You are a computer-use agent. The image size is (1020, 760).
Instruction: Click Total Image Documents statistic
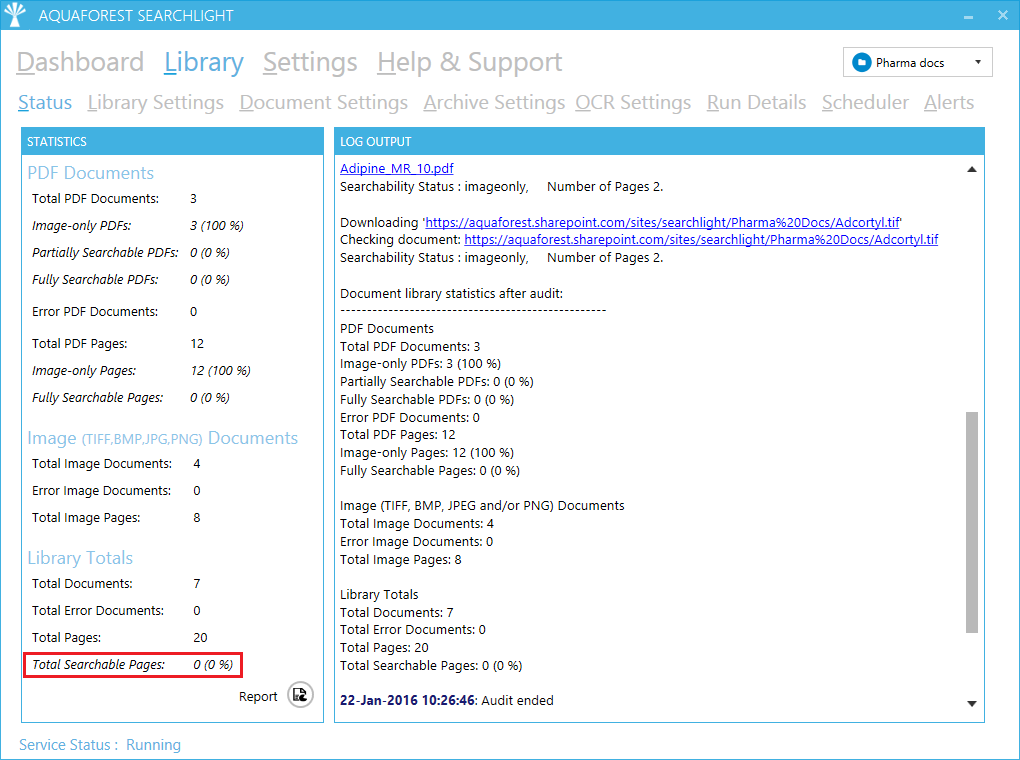[116, 464]
